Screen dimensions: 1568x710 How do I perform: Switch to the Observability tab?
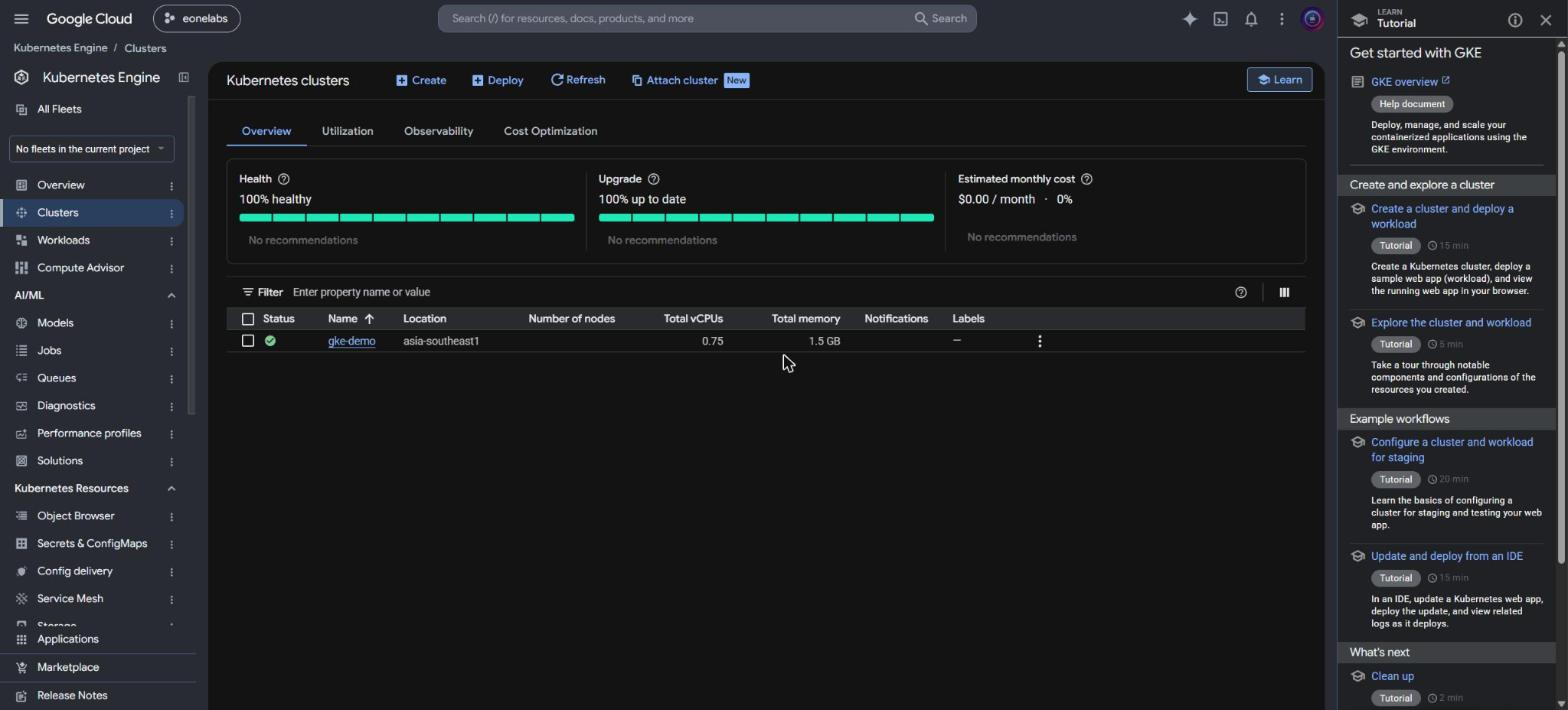438,131
